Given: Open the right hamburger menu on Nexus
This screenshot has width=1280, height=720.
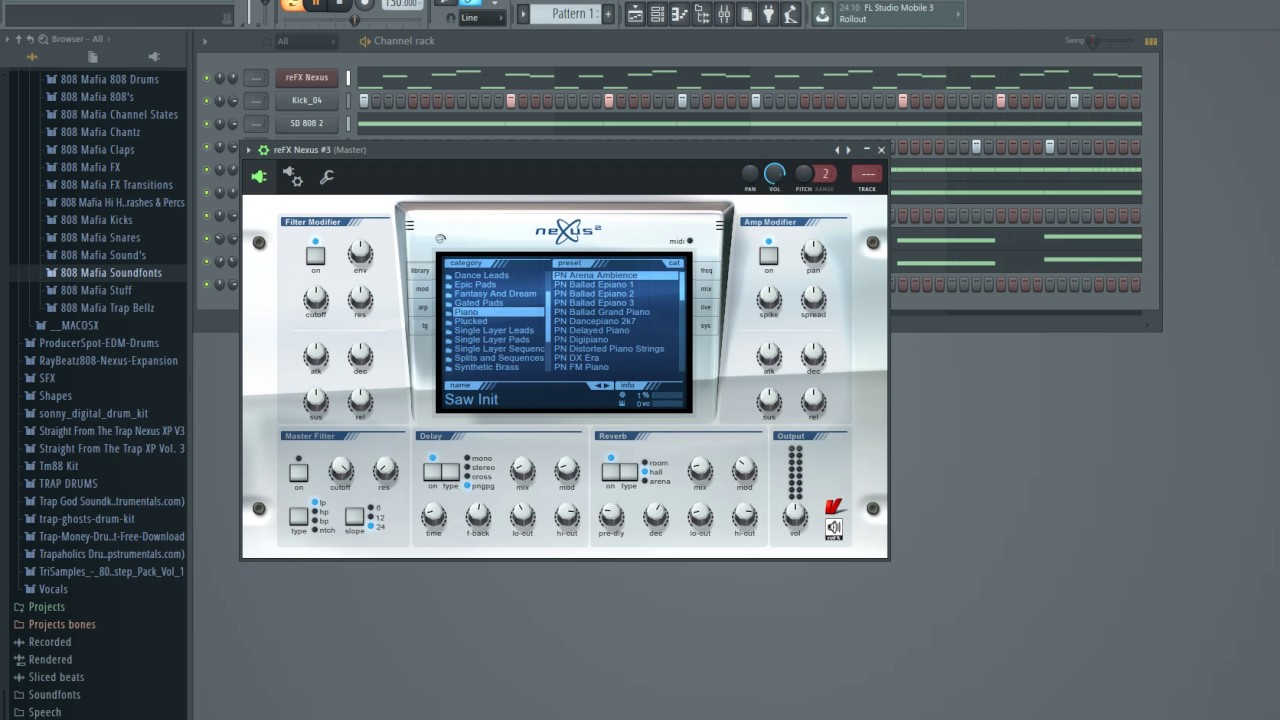Looking at the screenshot, I should point(719,226).
